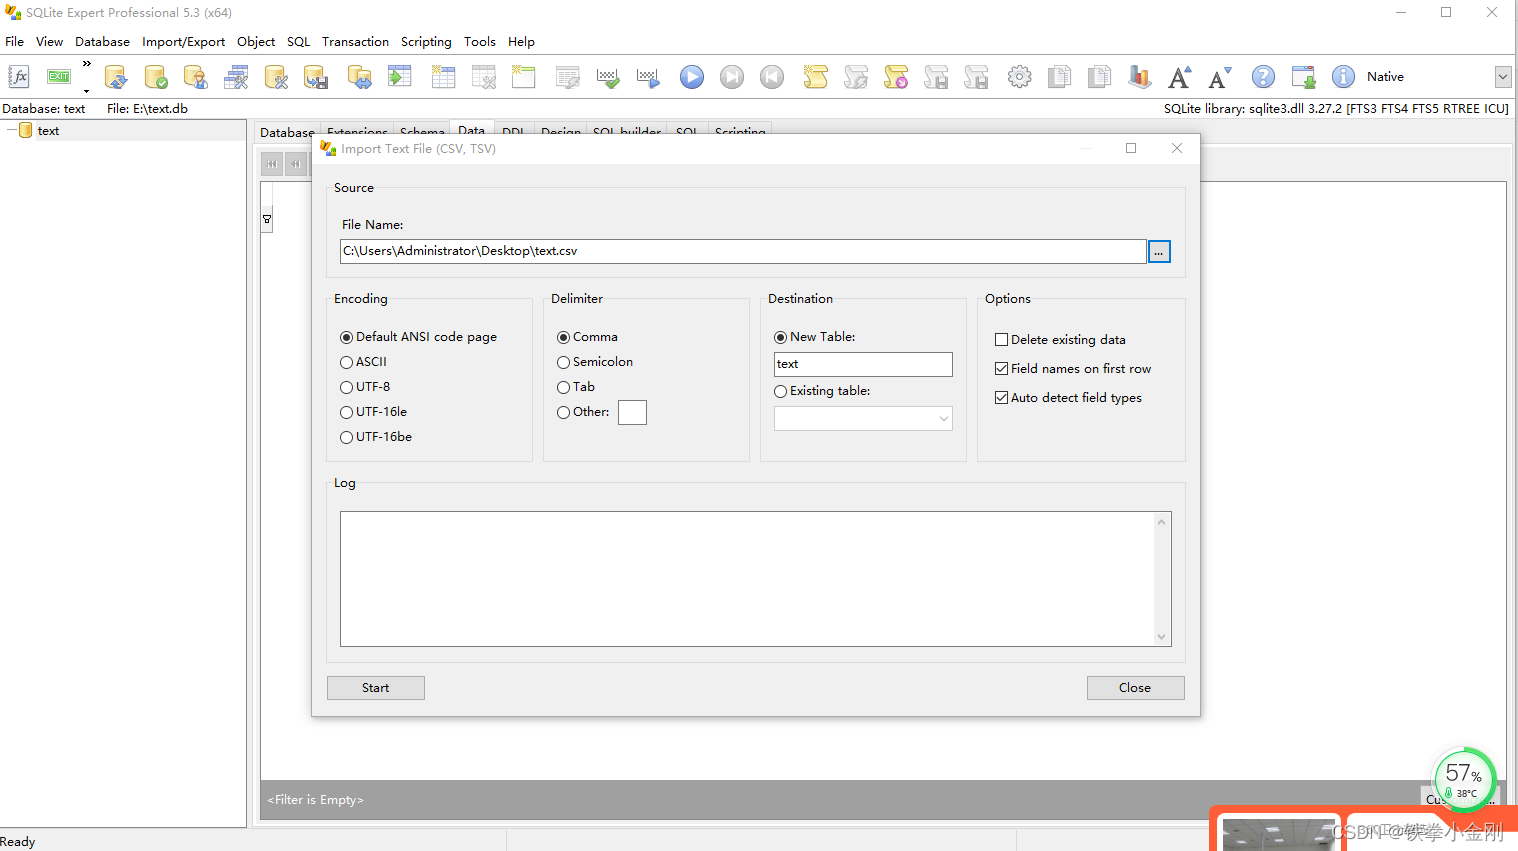Disable the Auto detect field types checkbox

pos(1001,397)
